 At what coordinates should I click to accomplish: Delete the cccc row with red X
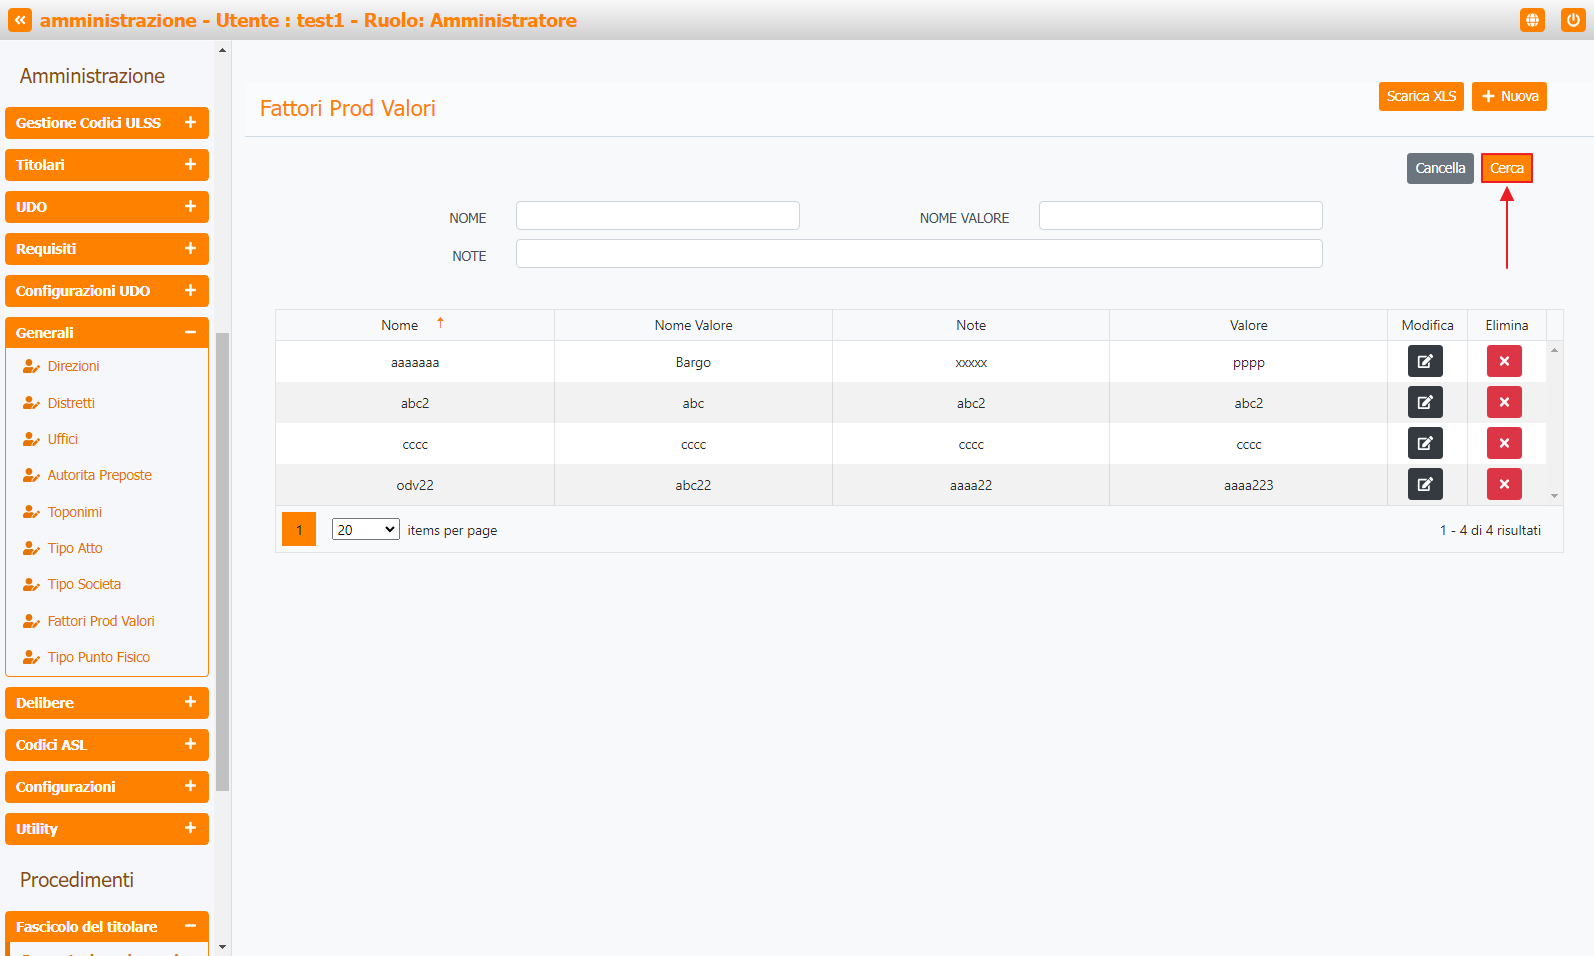pos(1503,443)
